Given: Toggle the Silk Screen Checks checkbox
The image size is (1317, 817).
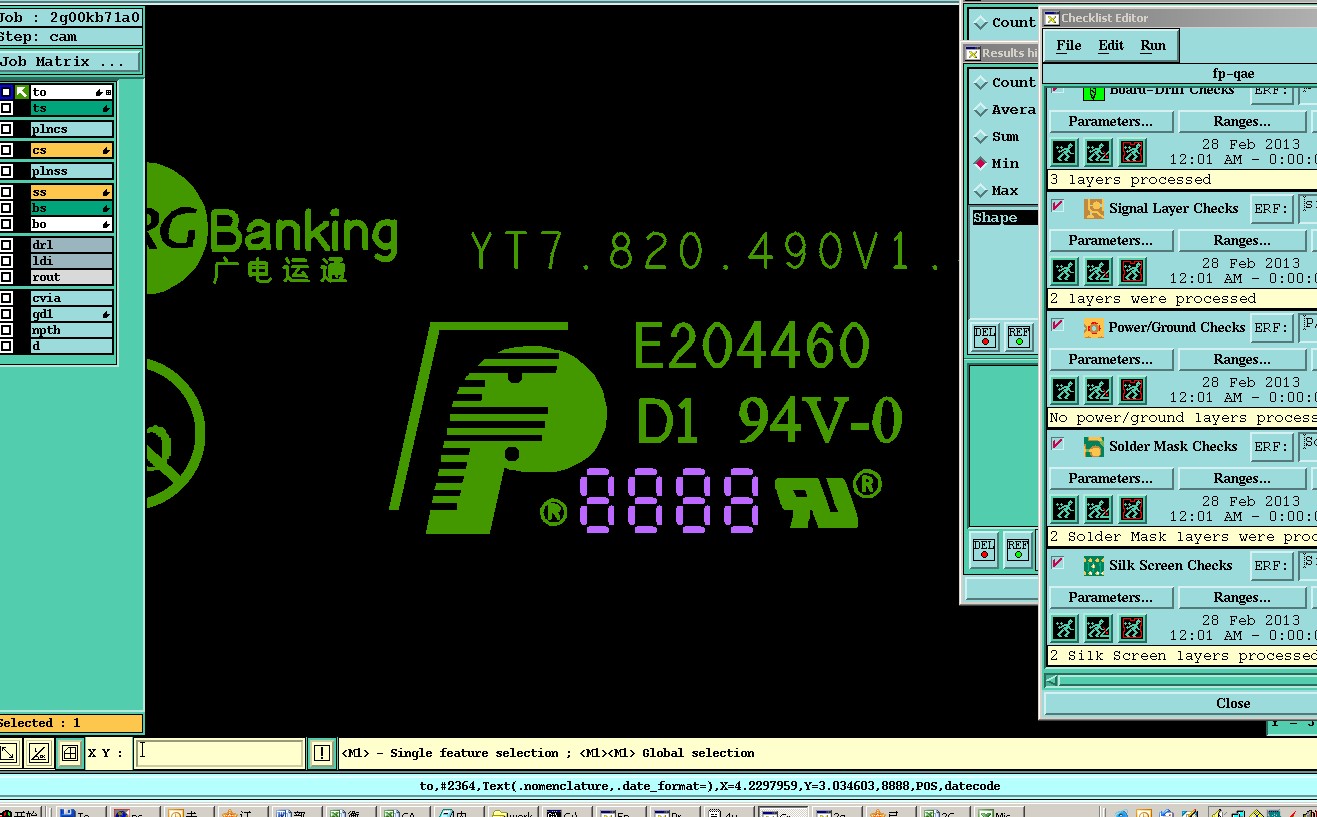Looking at the screenshot, I should point(1058,563).
